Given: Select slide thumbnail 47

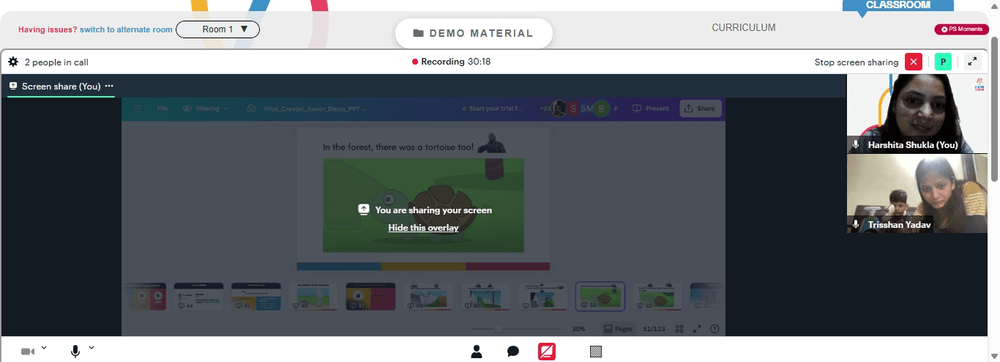Looking at the screenshot, I should pos(370,297).
